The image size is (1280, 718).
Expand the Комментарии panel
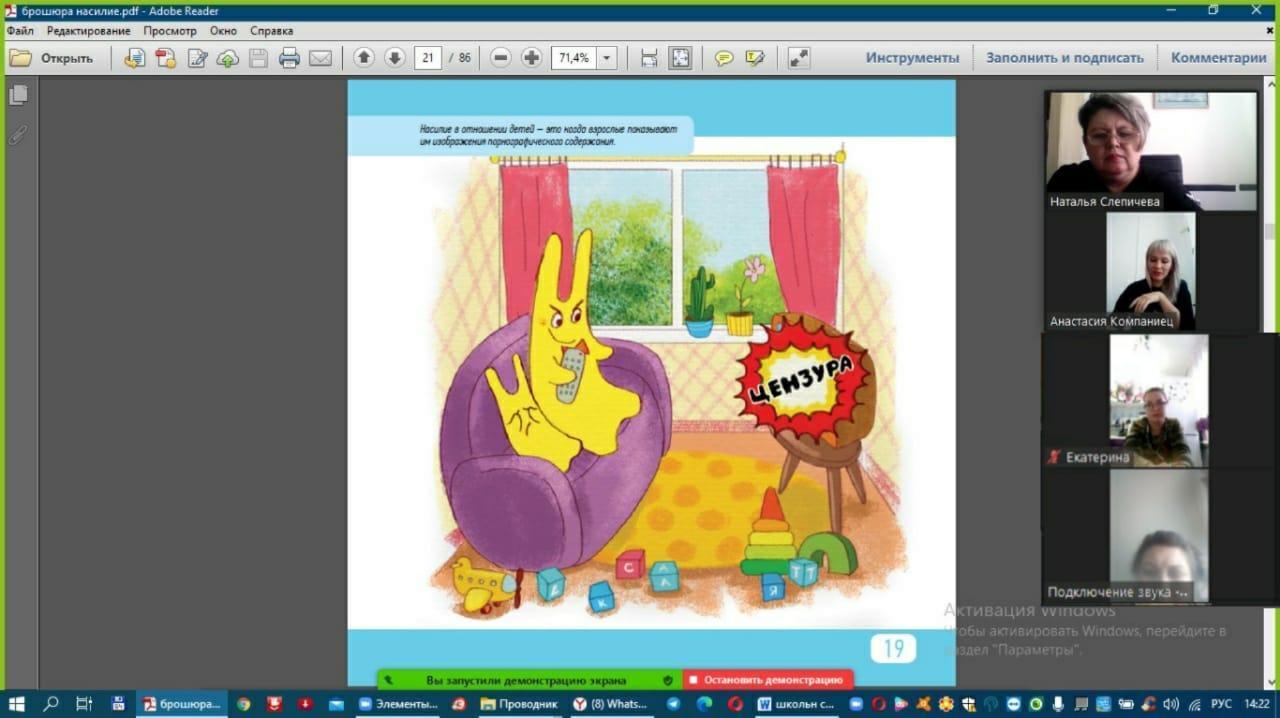(1218, 58)
